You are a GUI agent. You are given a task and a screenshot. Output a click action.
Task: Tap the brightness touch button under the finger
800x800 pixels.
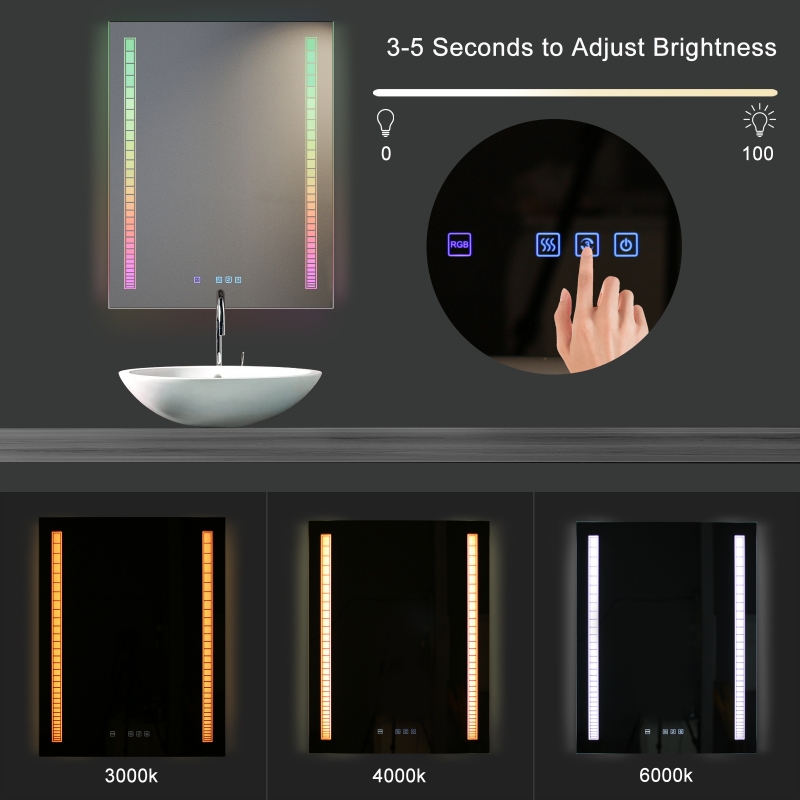[x=587, y=244]
